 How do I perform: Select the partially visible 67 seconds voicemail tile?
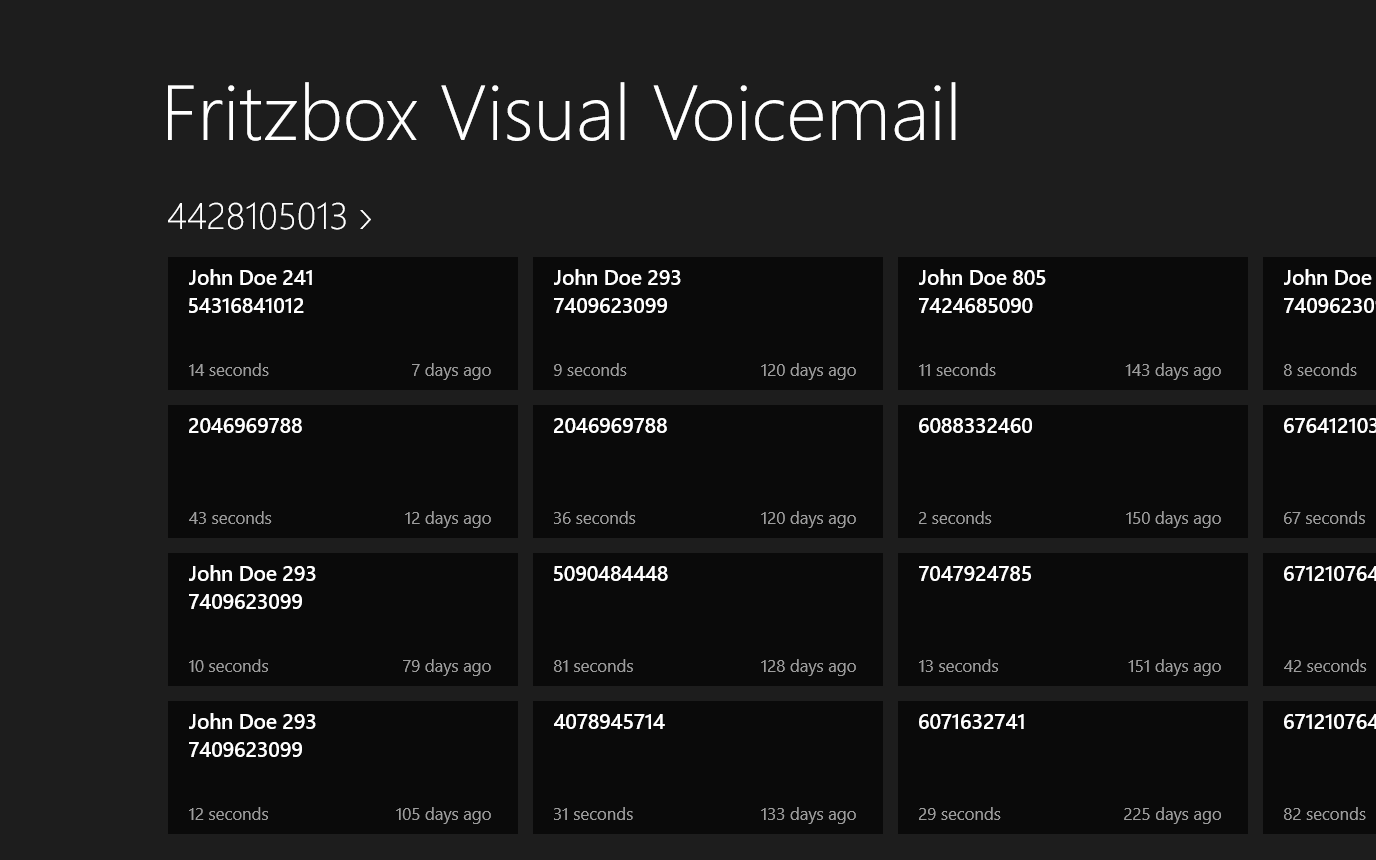[1320, 471]
